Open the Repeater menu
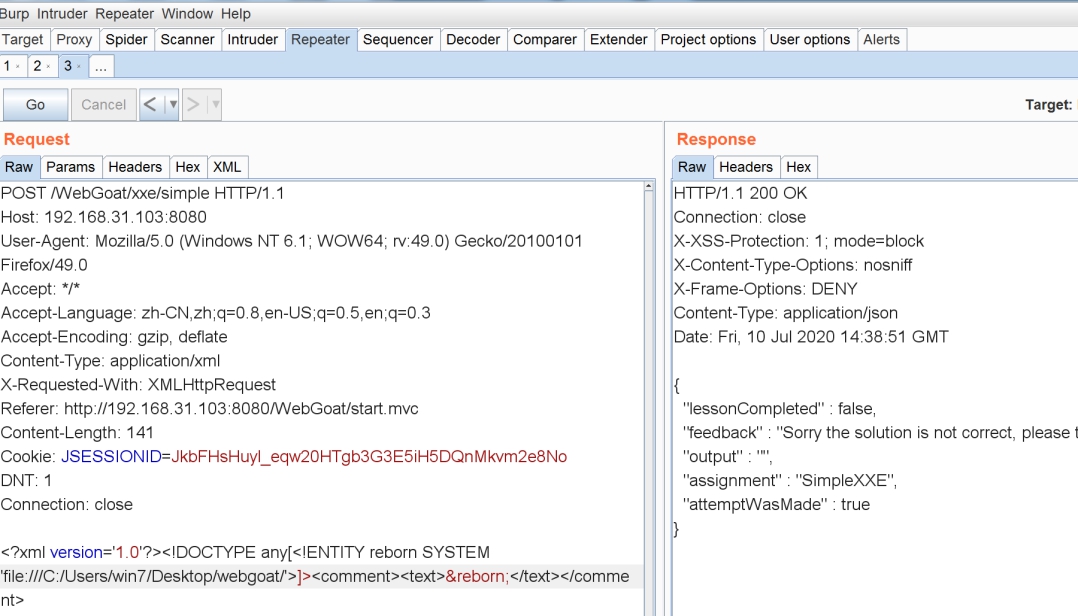 [x=124, y=14]
